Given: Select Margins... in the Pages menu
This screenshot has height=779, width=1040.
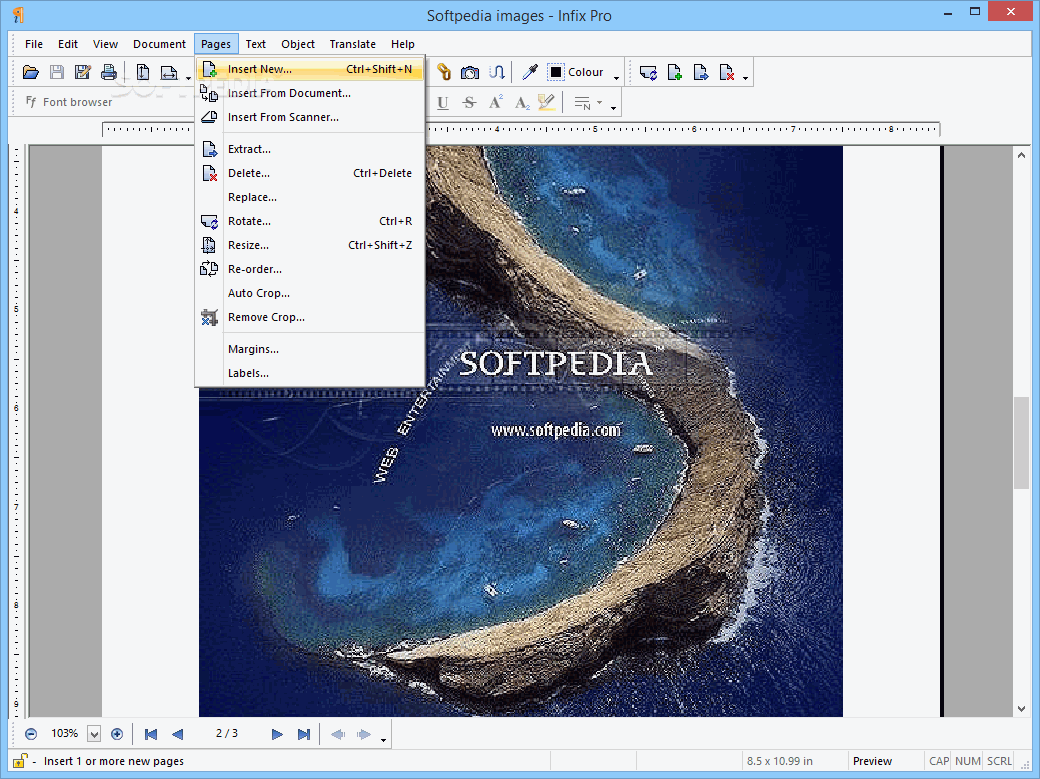Looking at the screenshot, I should coord(310,349).
